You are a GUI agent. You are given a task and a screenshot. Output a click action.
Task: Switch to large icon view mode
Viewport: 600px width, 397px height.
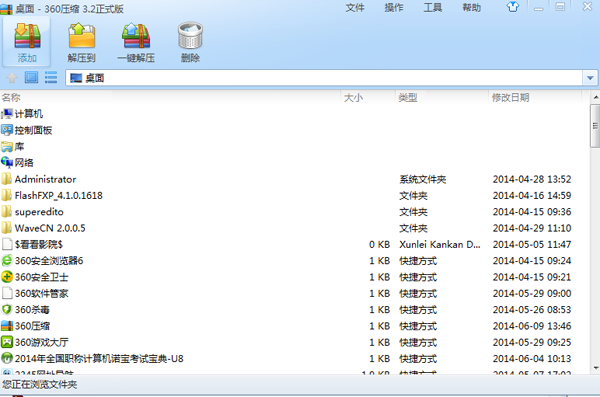(x=31, y=78)
